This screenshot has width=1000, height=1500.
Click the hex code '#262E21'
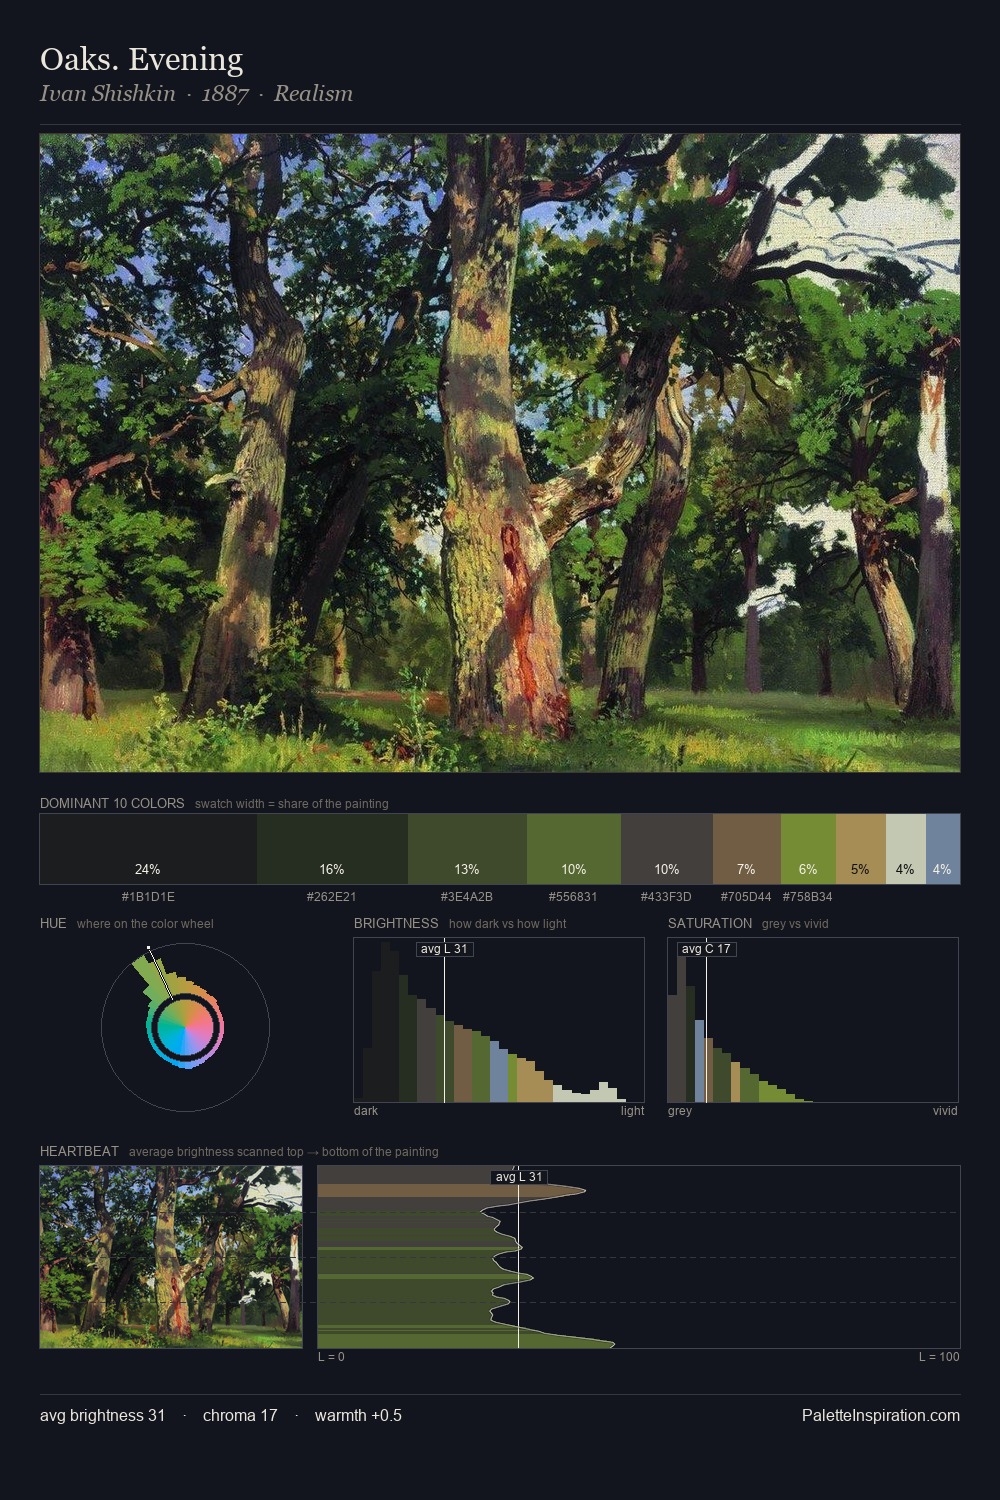332,897
